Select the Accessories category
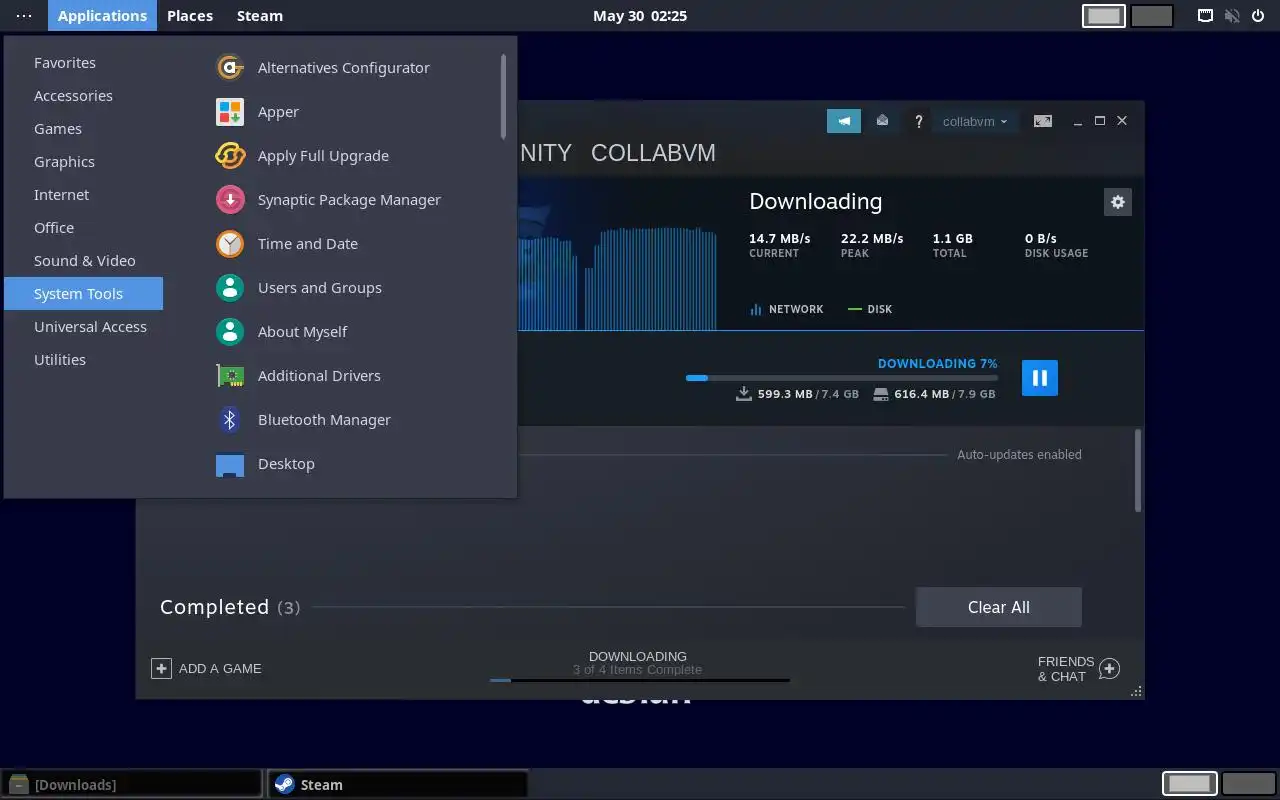 tap(84, 96)
